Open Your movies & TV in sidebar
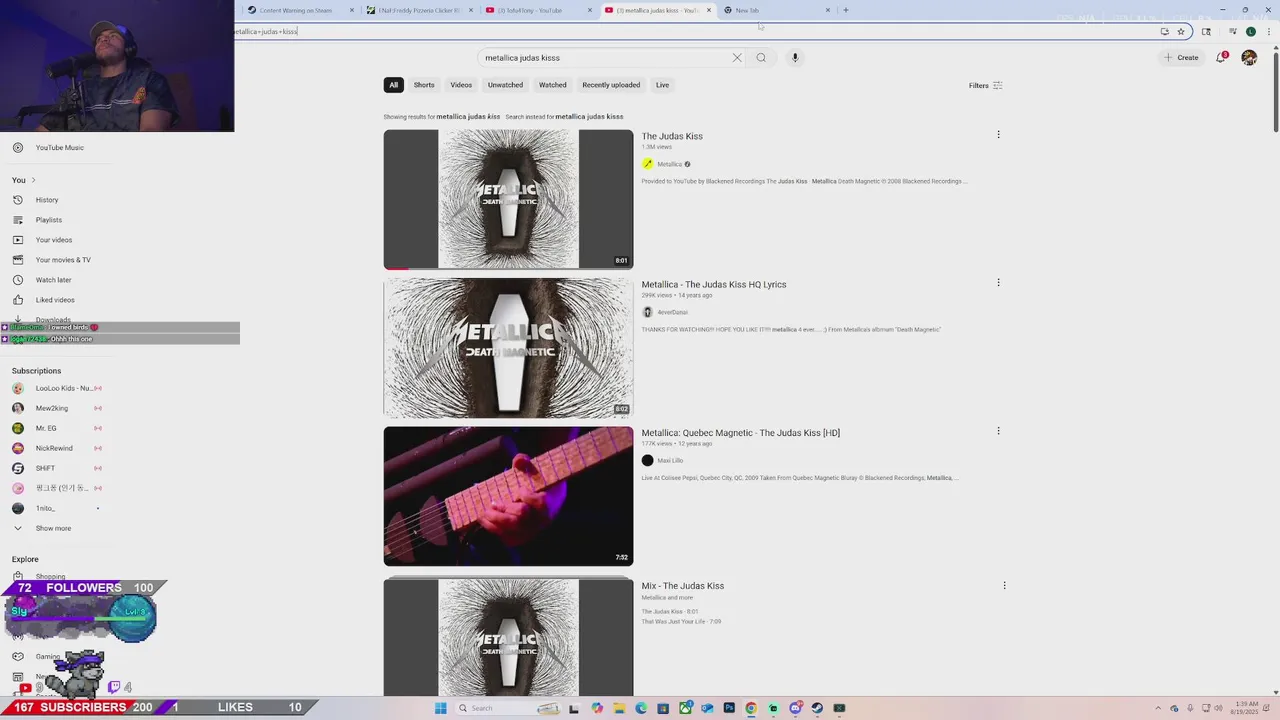The width and height of the screenshot is (1280, 720). 63,260
